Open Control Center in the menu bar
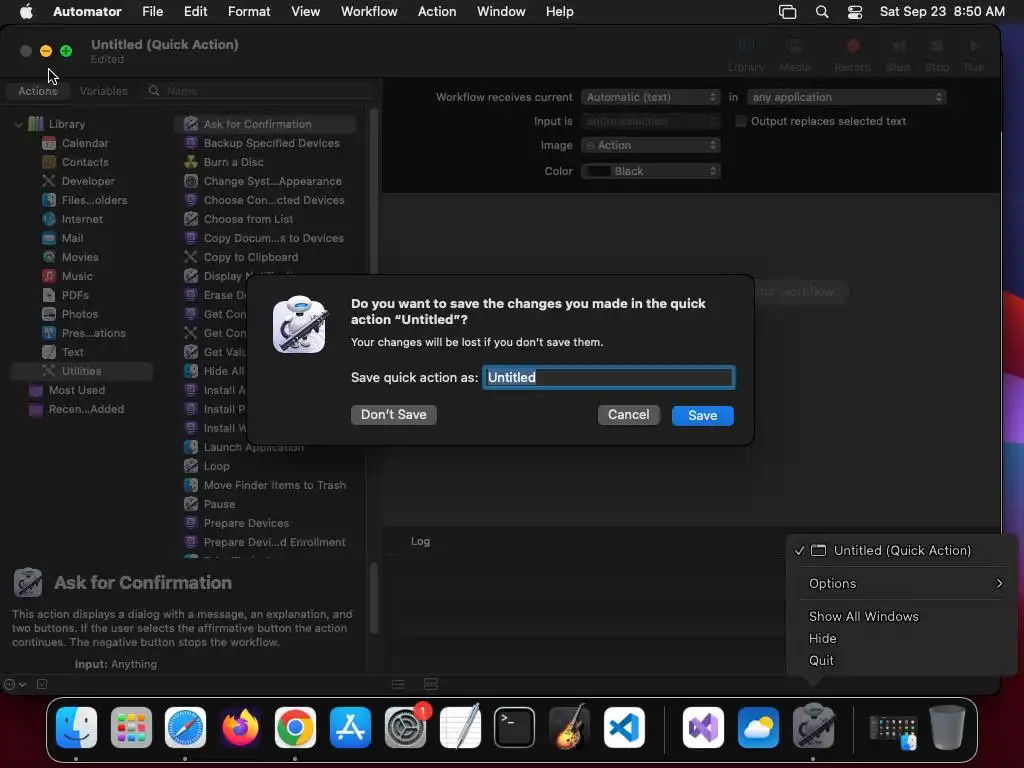The image size is (1024, 768). pyautogui.click(x=855, y=12)
